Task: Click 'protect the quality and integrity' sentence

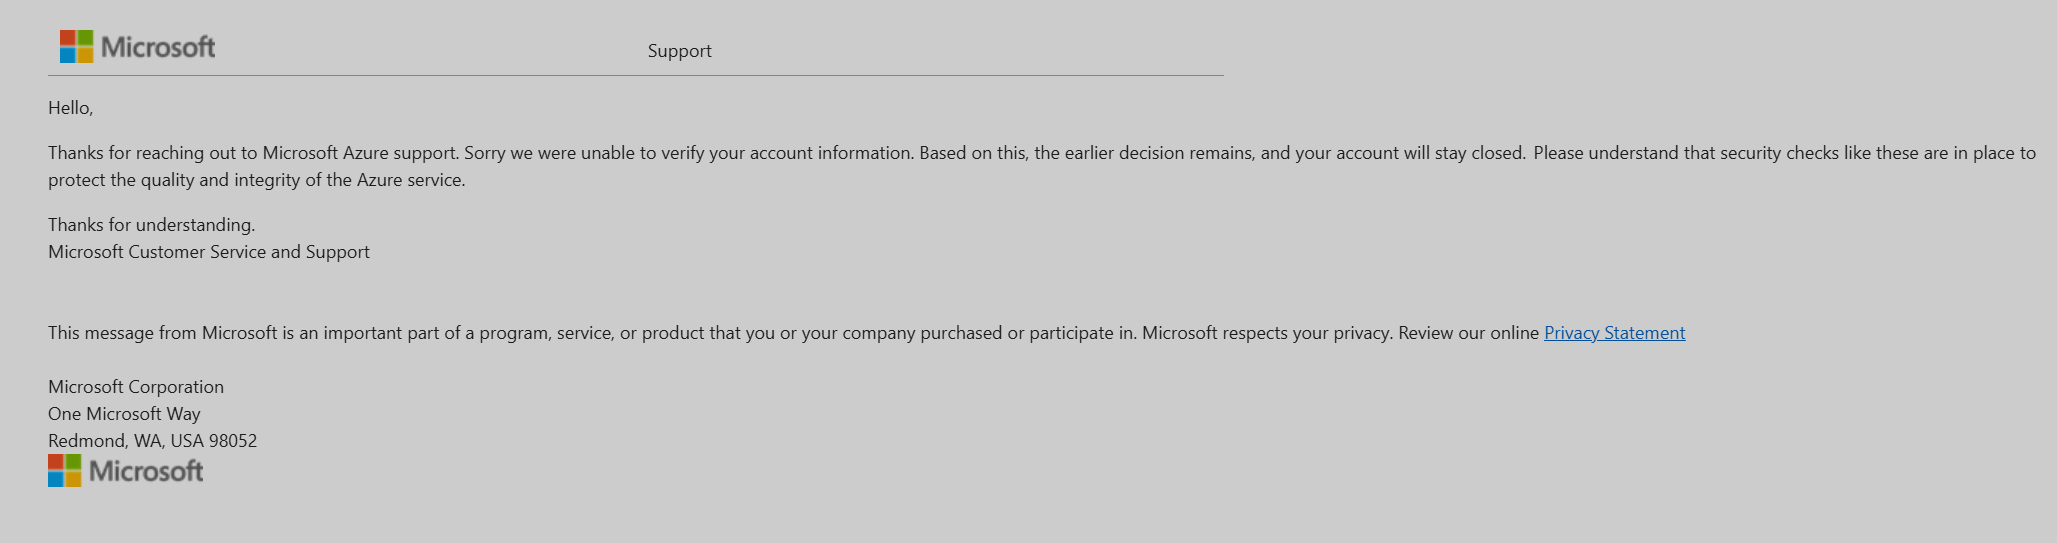Action: [257, 180]
